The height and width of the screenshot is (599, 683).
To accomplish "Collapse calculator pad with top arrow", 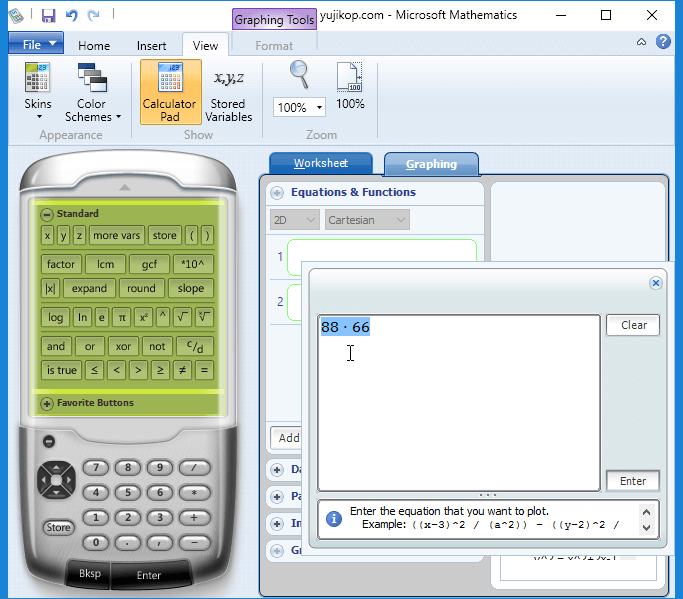I will click(x=125, y=187).
